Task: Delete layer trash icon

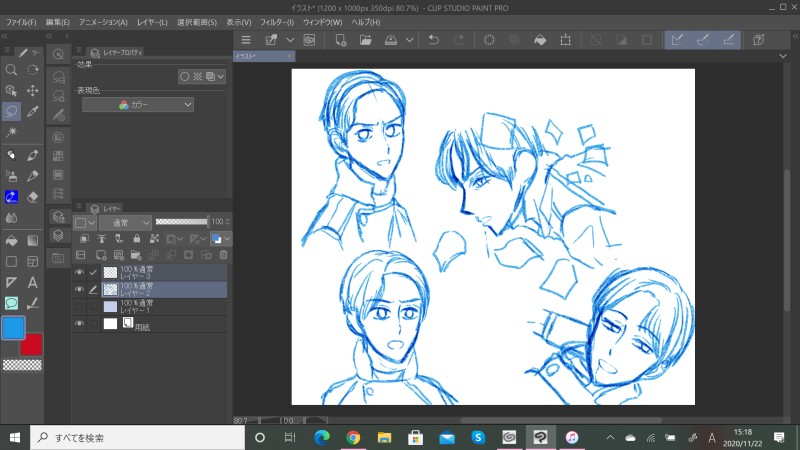Action: click(x=223, y=255)
